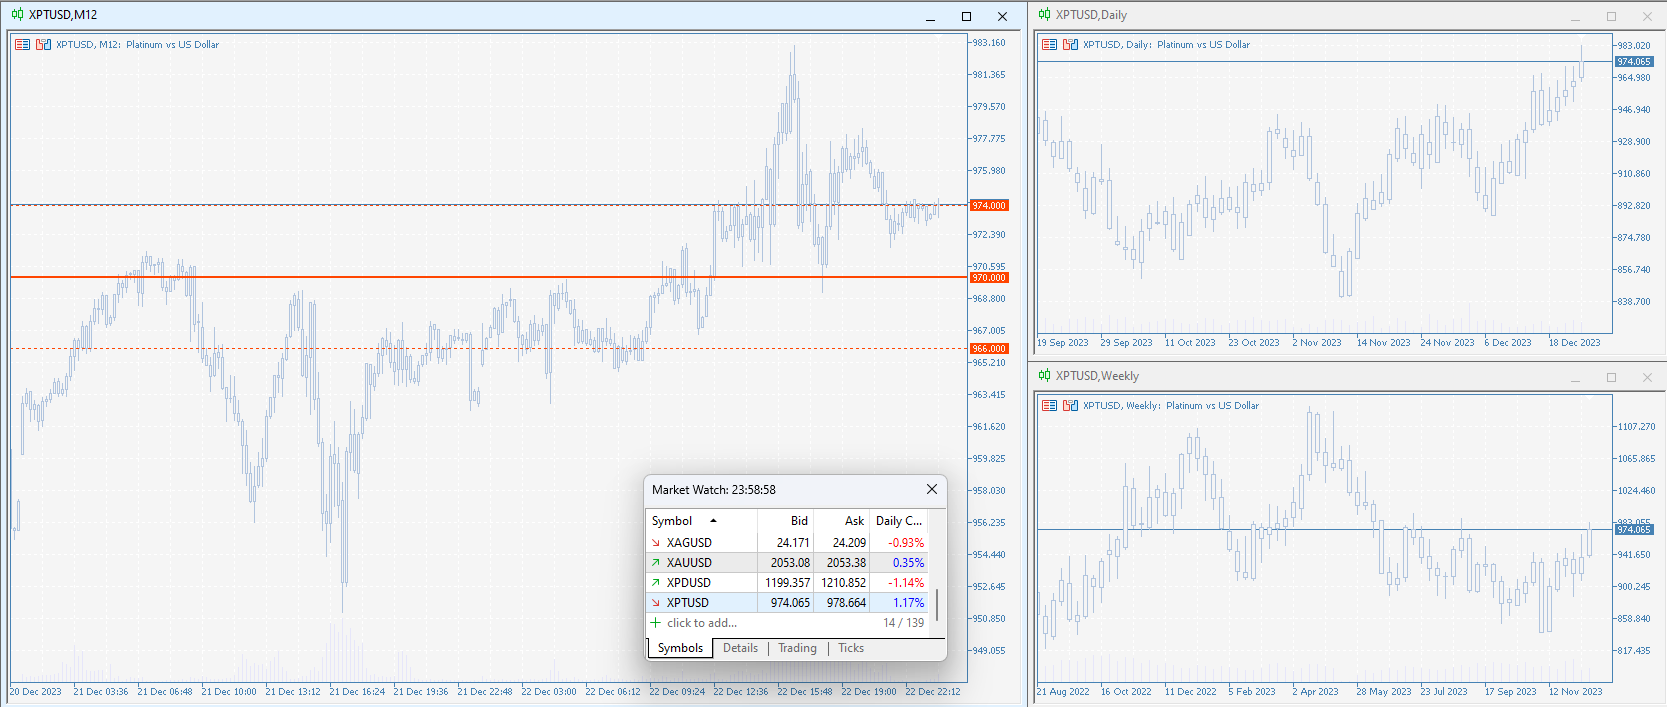Click the Daily Change column header

tap(899, 521)
